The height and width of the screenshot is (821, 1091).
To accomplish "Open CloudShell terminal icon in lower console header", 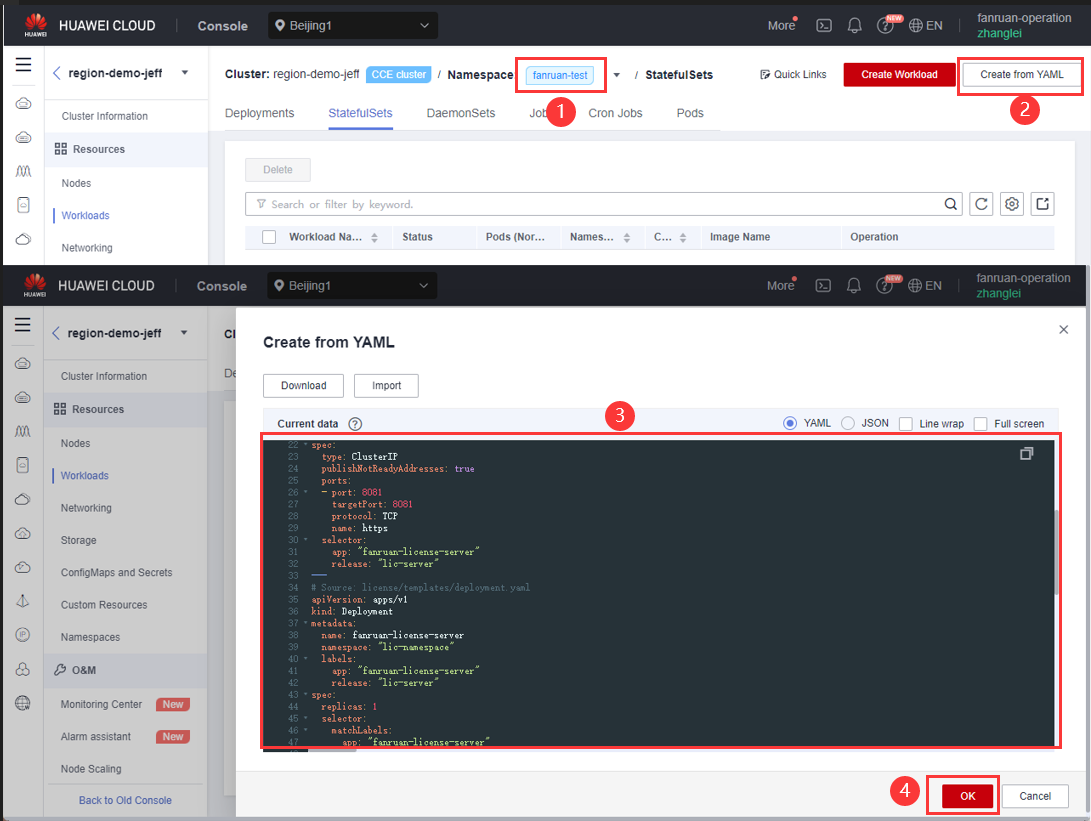I will 823,286.
